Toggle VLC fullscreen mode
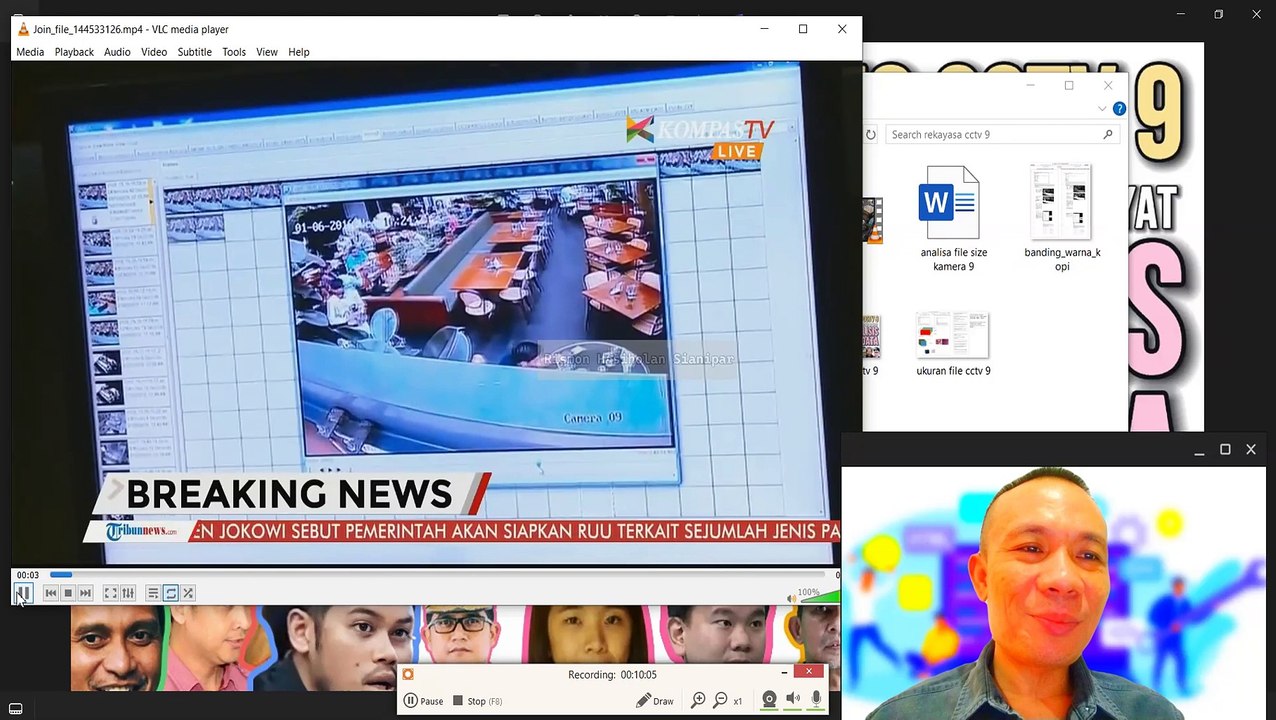Screen dimensions: 1276x720 [111, 593]
